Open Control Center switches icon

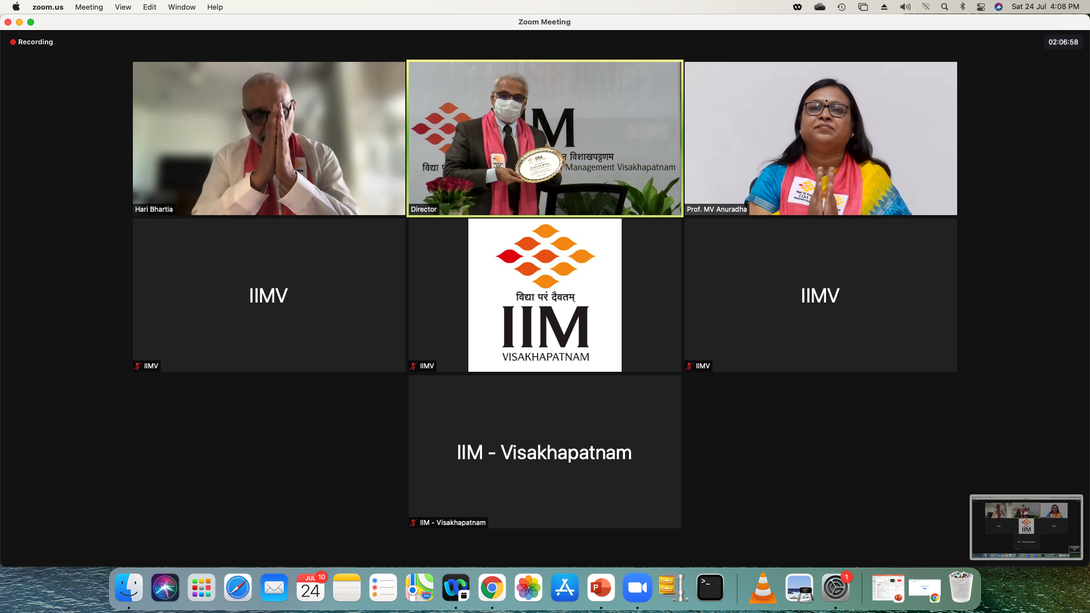[x=980, y=7]
